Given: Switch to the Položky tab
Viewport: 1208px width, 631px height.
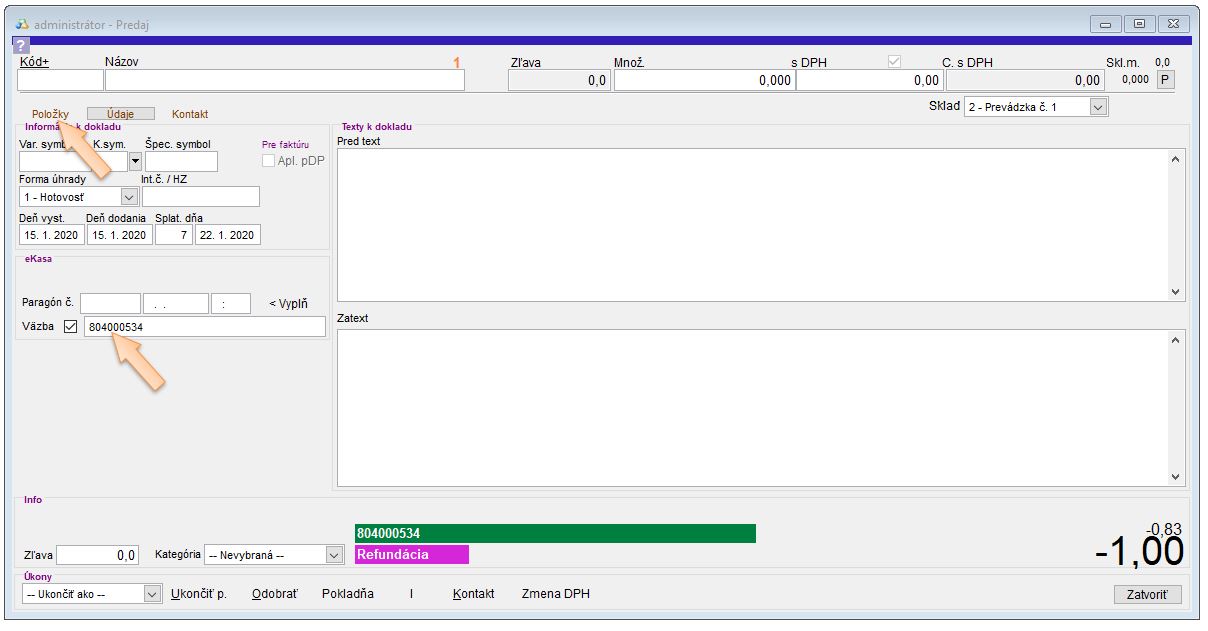Looking at the screenshot, I should click(50, 114).
